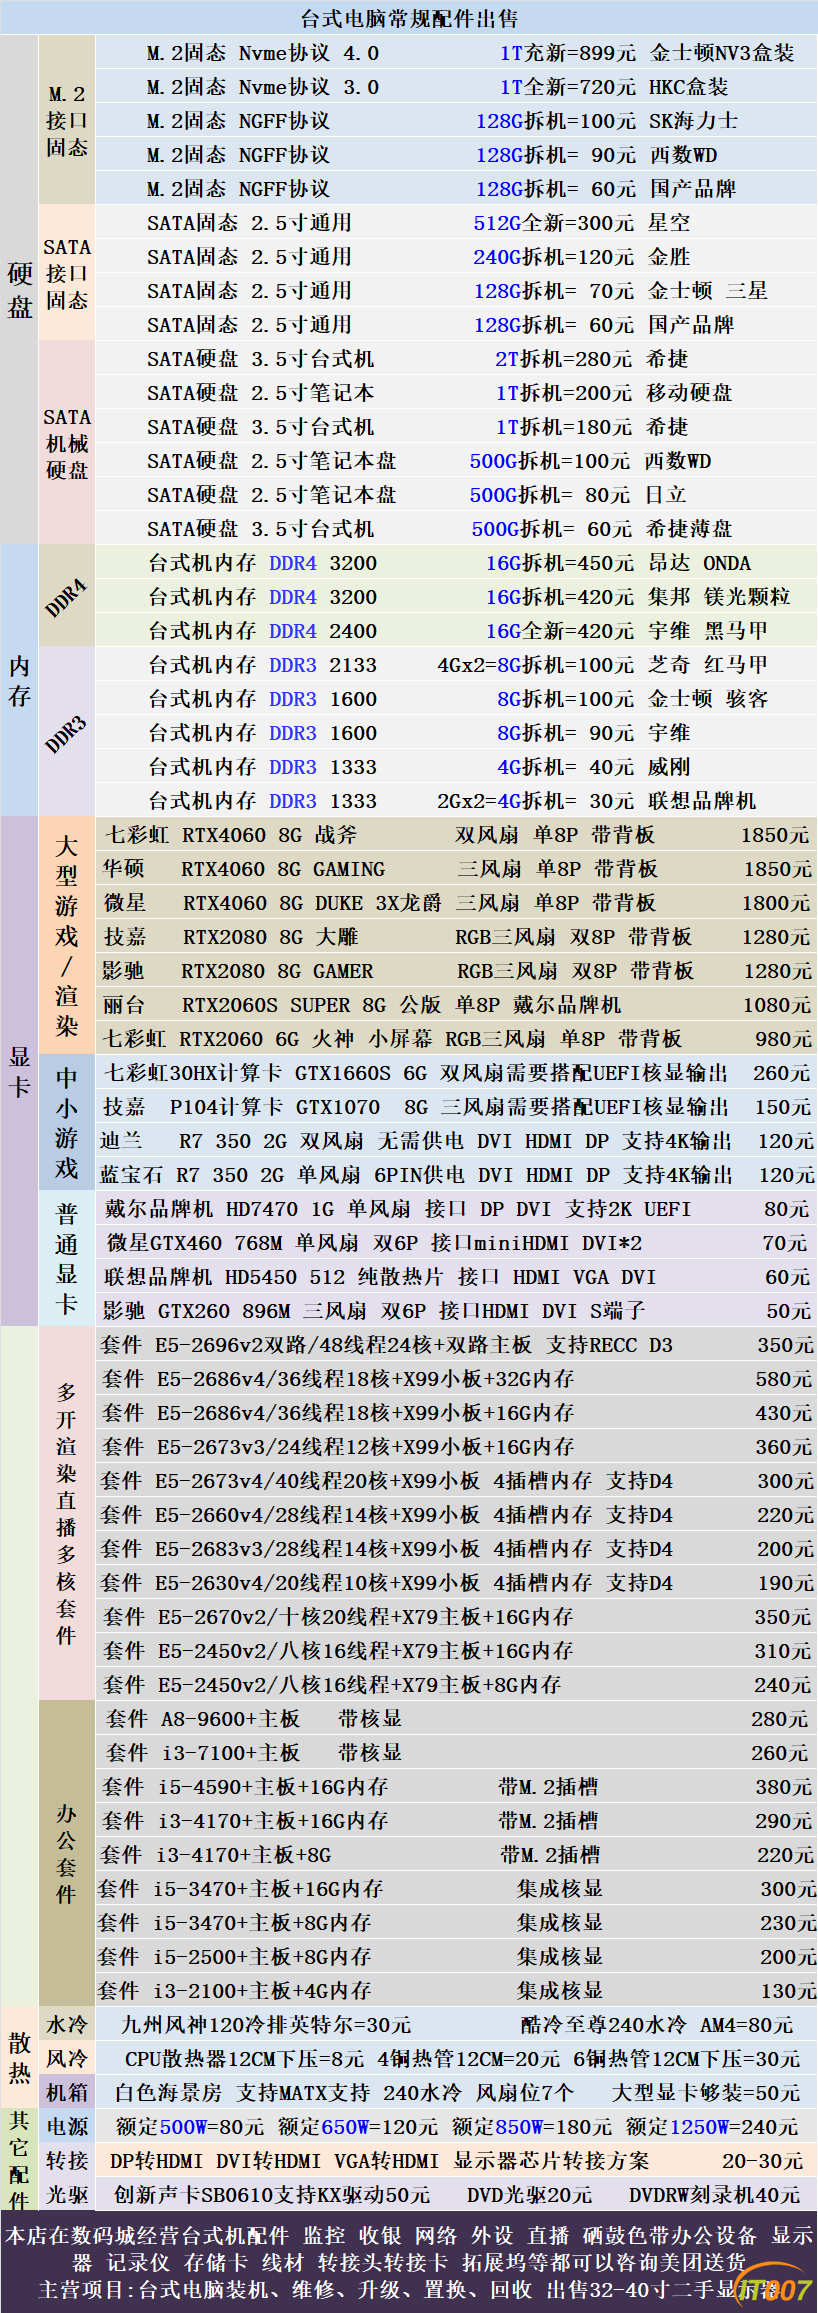The image size is (818, 2313).
Task: Click the 套件 A8-9600+主板 row
Action: (456, 1719)
